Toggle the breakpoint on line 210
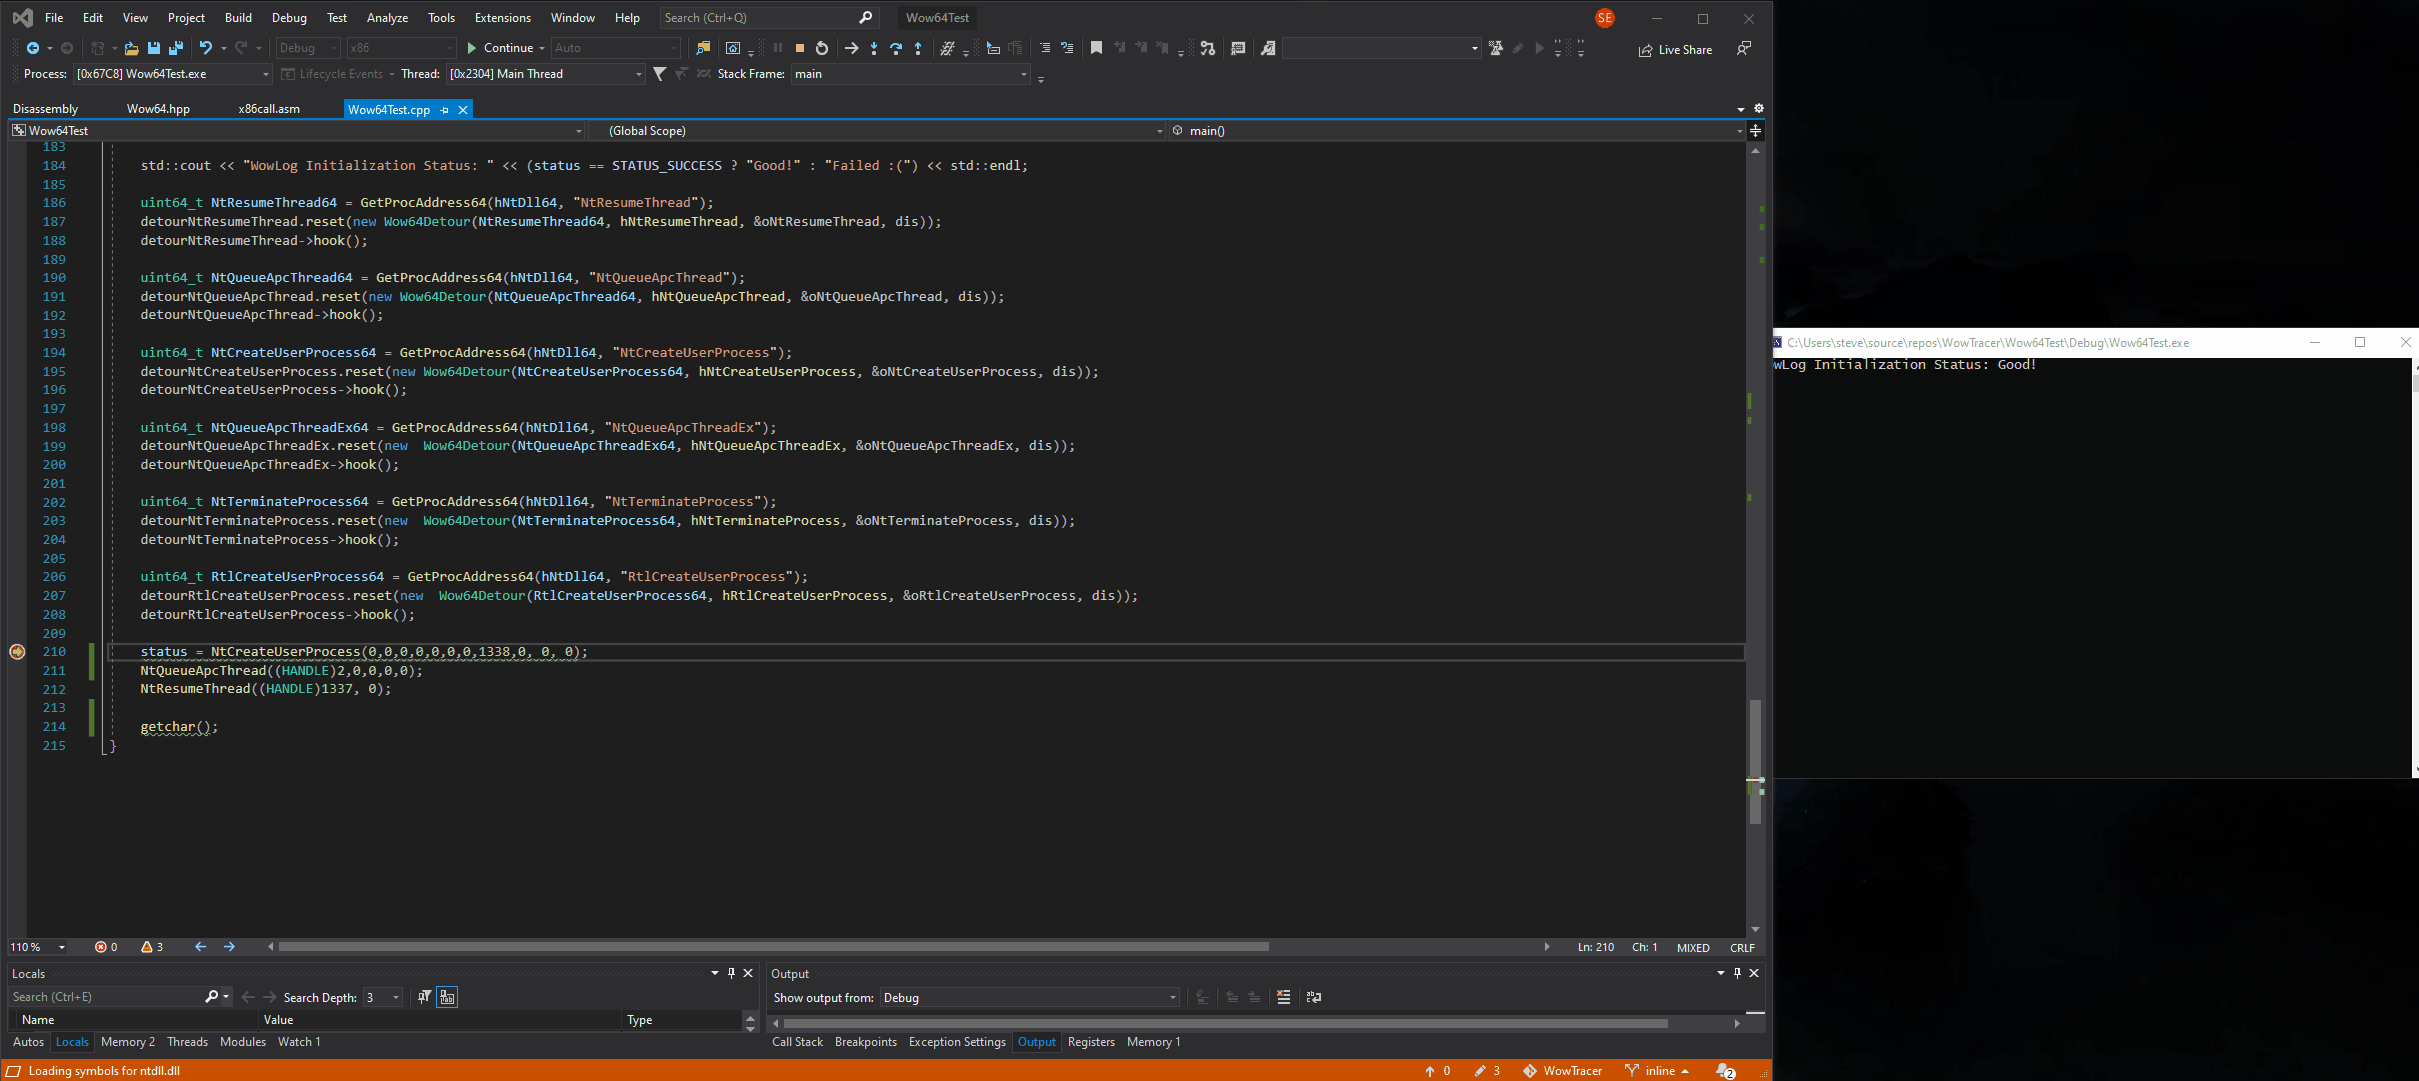 pos(17,652)
